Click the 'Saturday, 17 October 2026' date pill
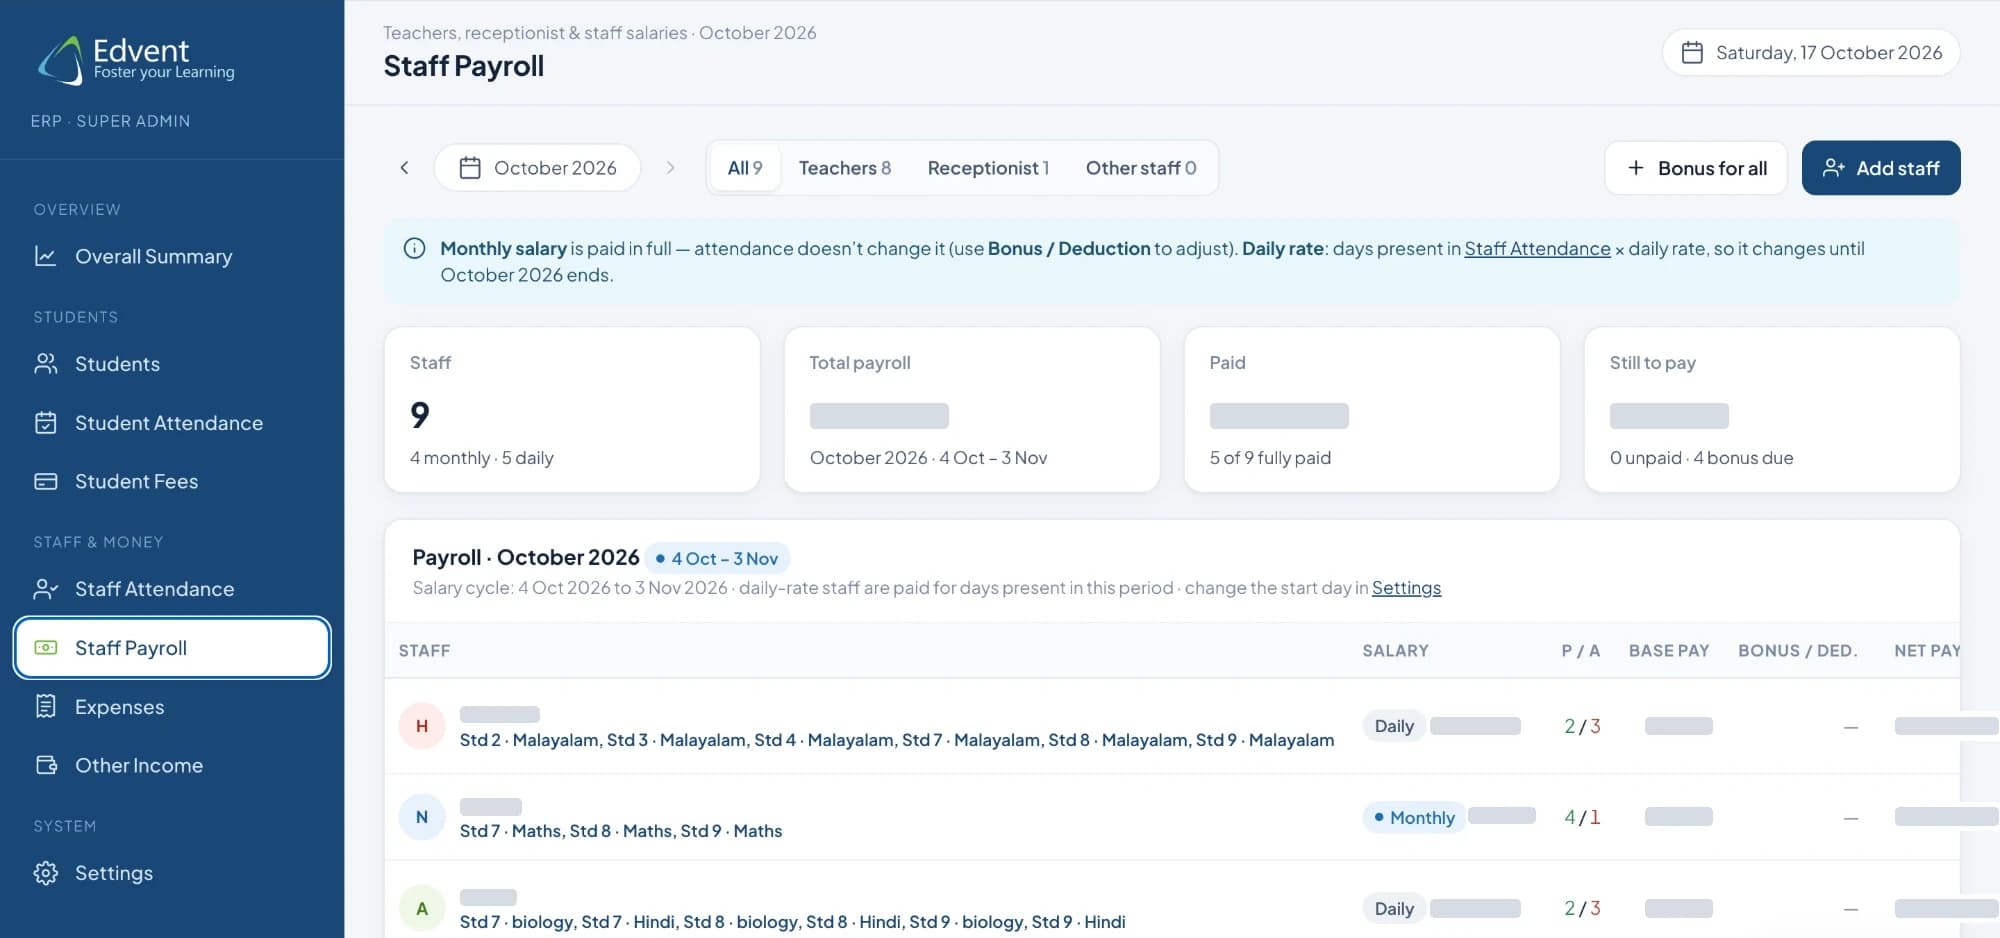Image resolution: width=2000 pixels, height=938 pixels. 1811,52
